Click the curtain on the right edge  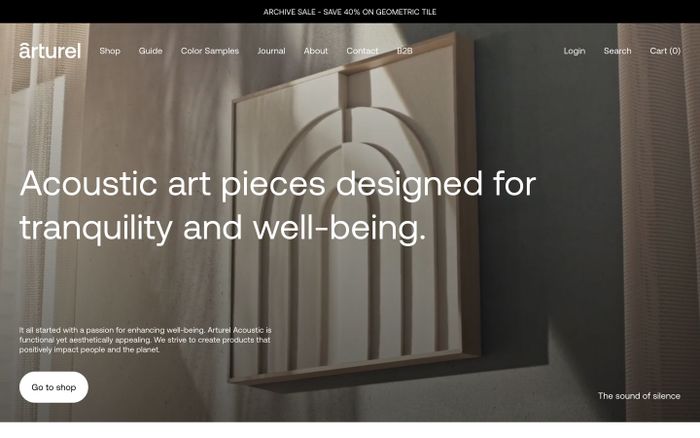click(x=660, y=200)
